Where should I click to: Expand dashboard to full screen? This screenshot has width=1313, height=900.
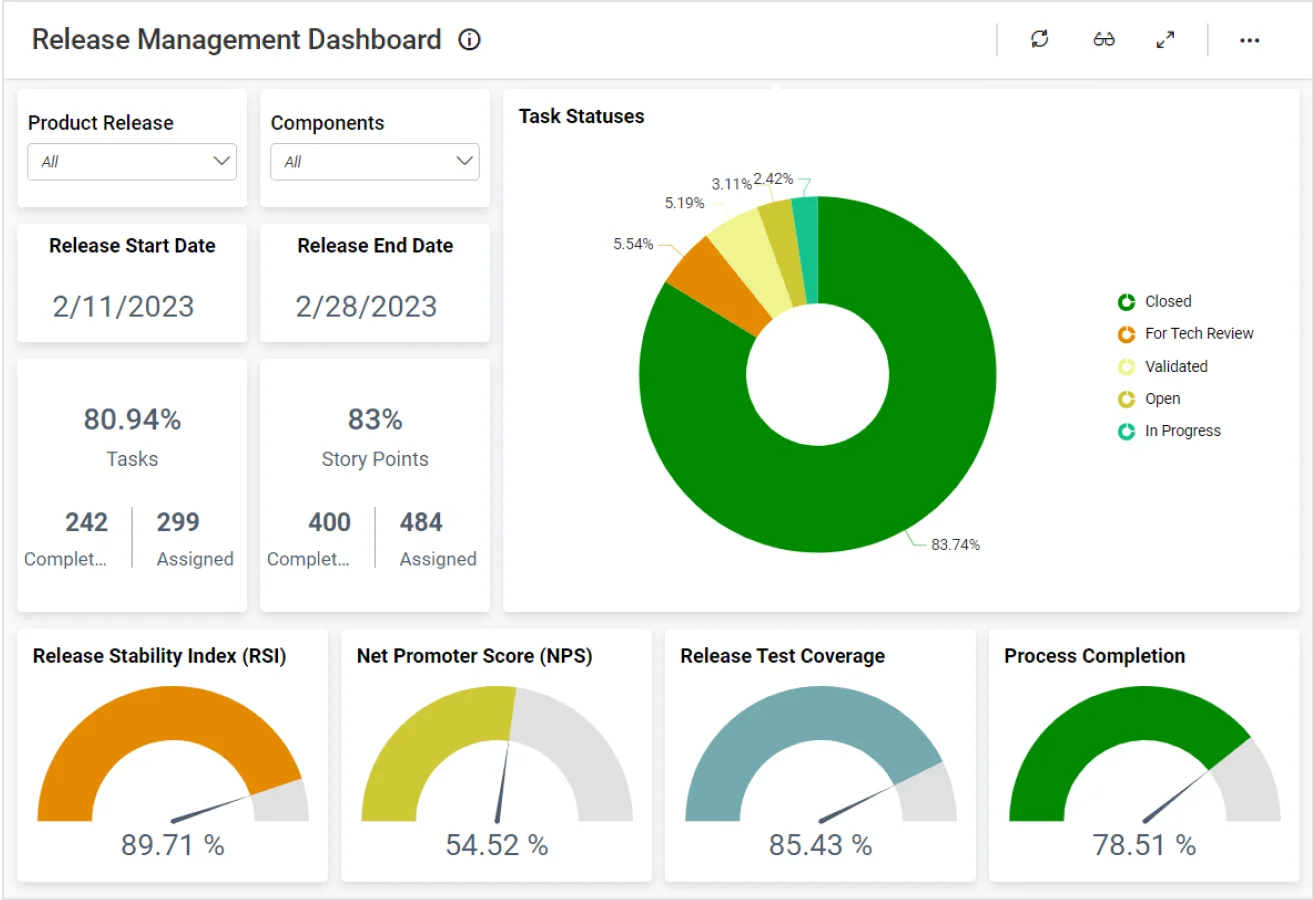(x=1165, y=39)
